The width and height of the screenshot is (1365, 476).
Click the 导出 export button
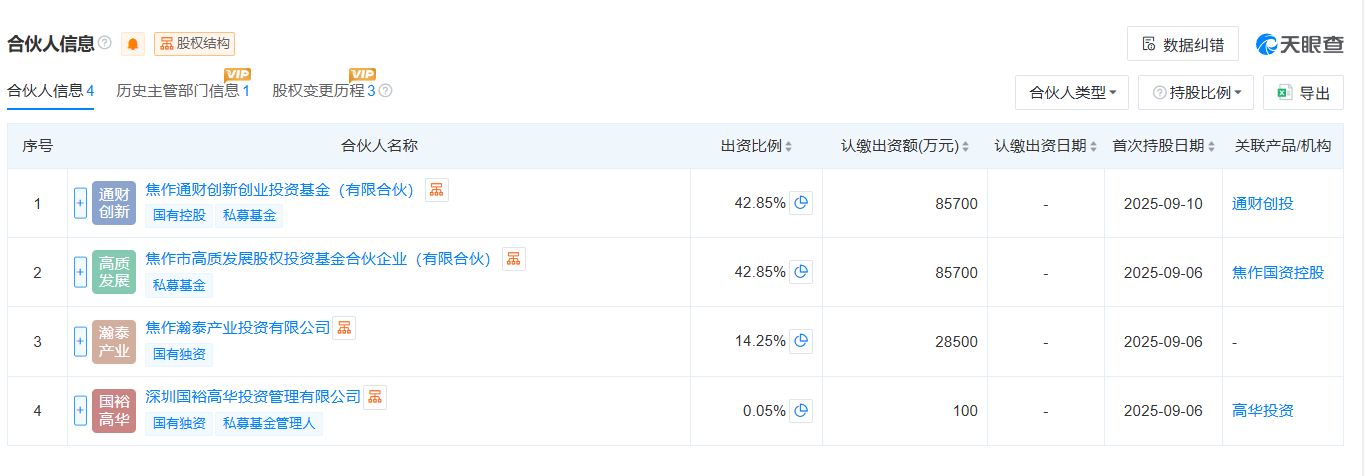click(1303, 93)
